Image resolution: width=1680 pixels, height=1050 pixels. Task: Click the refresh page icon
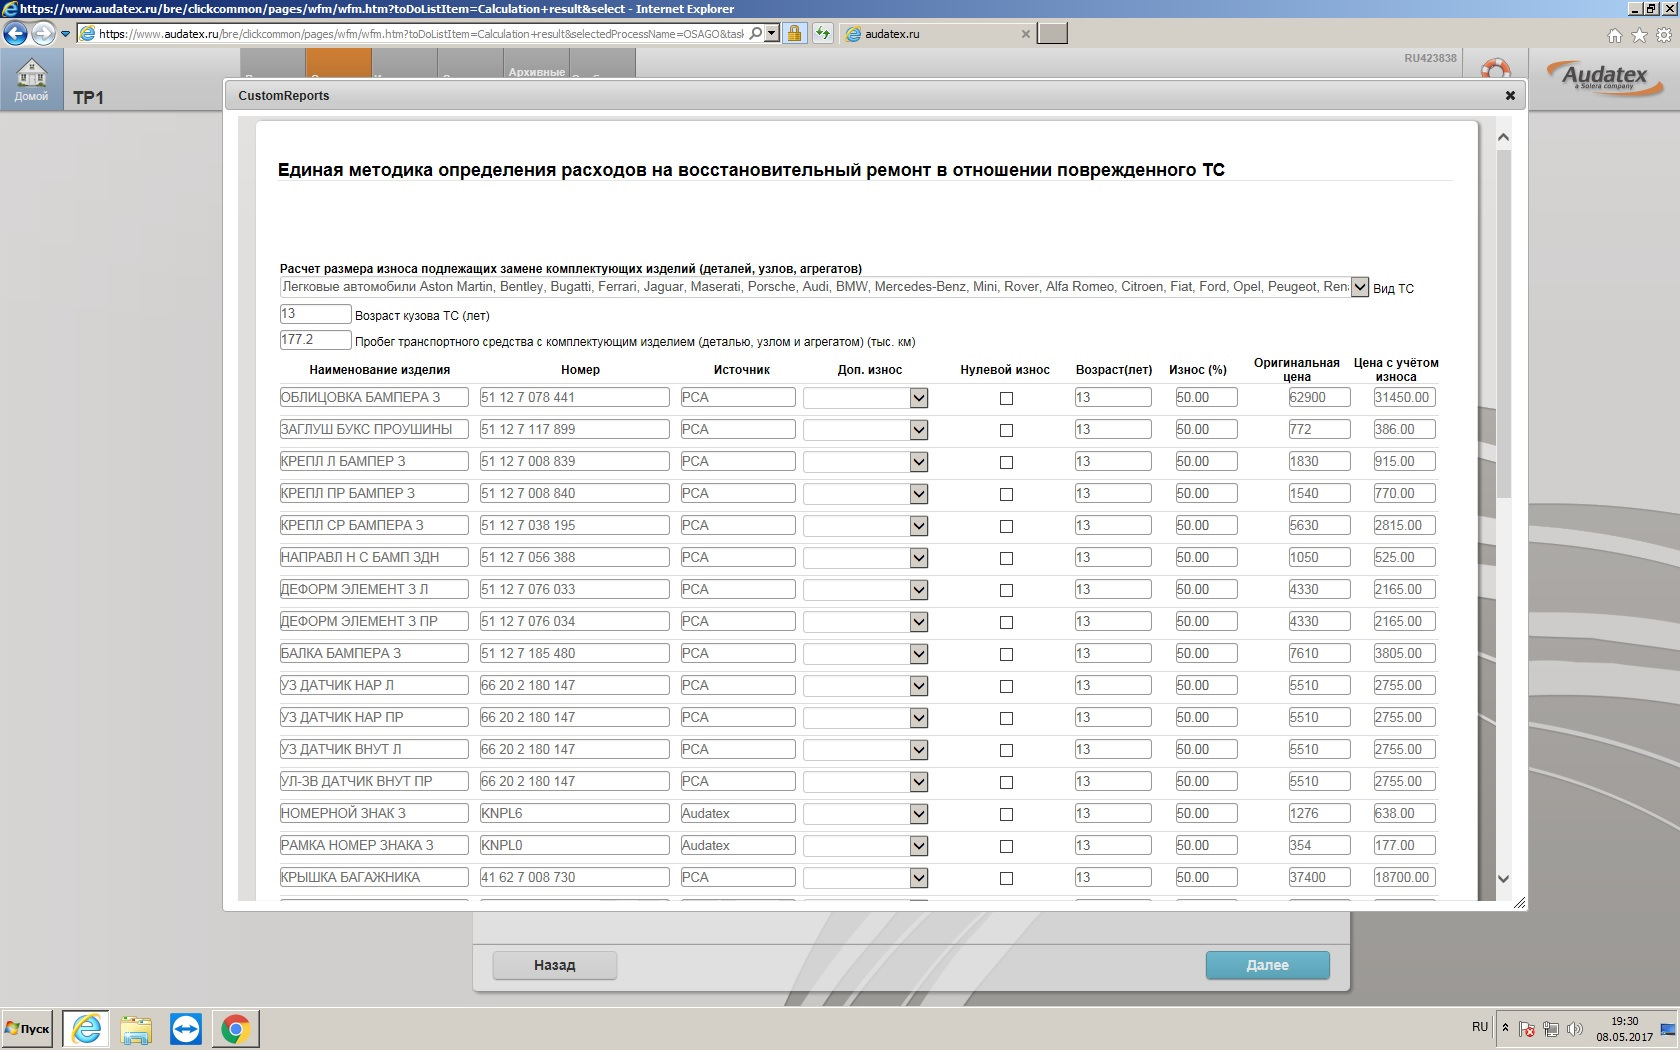pos(822,33)
